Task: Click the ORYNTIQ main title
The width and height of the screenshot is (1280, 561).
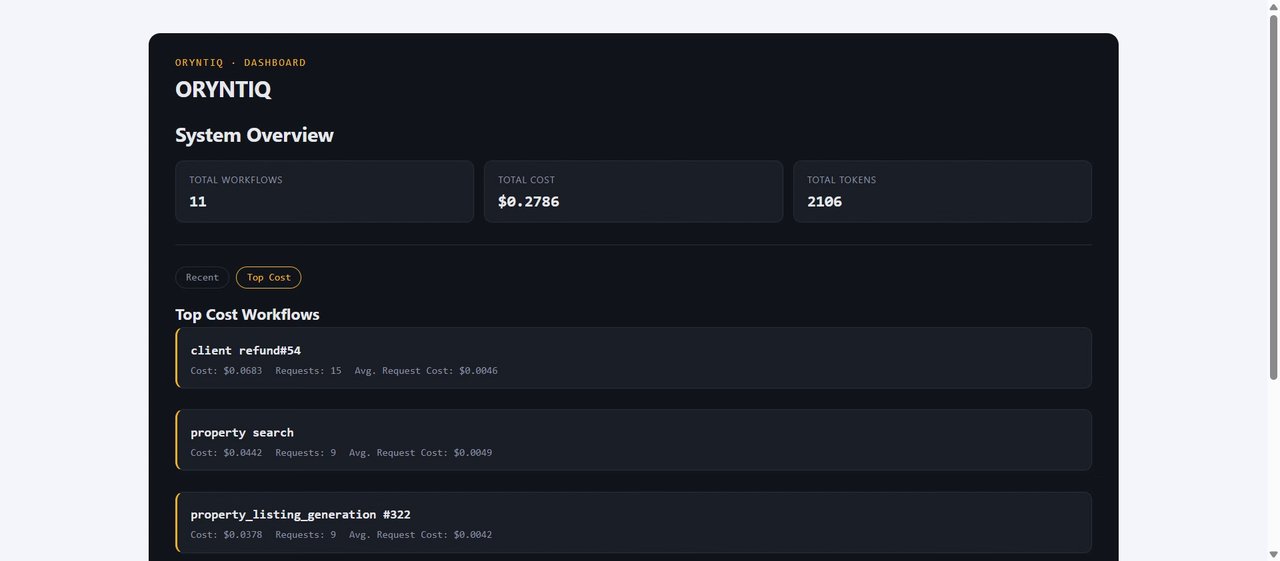Action: click(x=223, y=89)
